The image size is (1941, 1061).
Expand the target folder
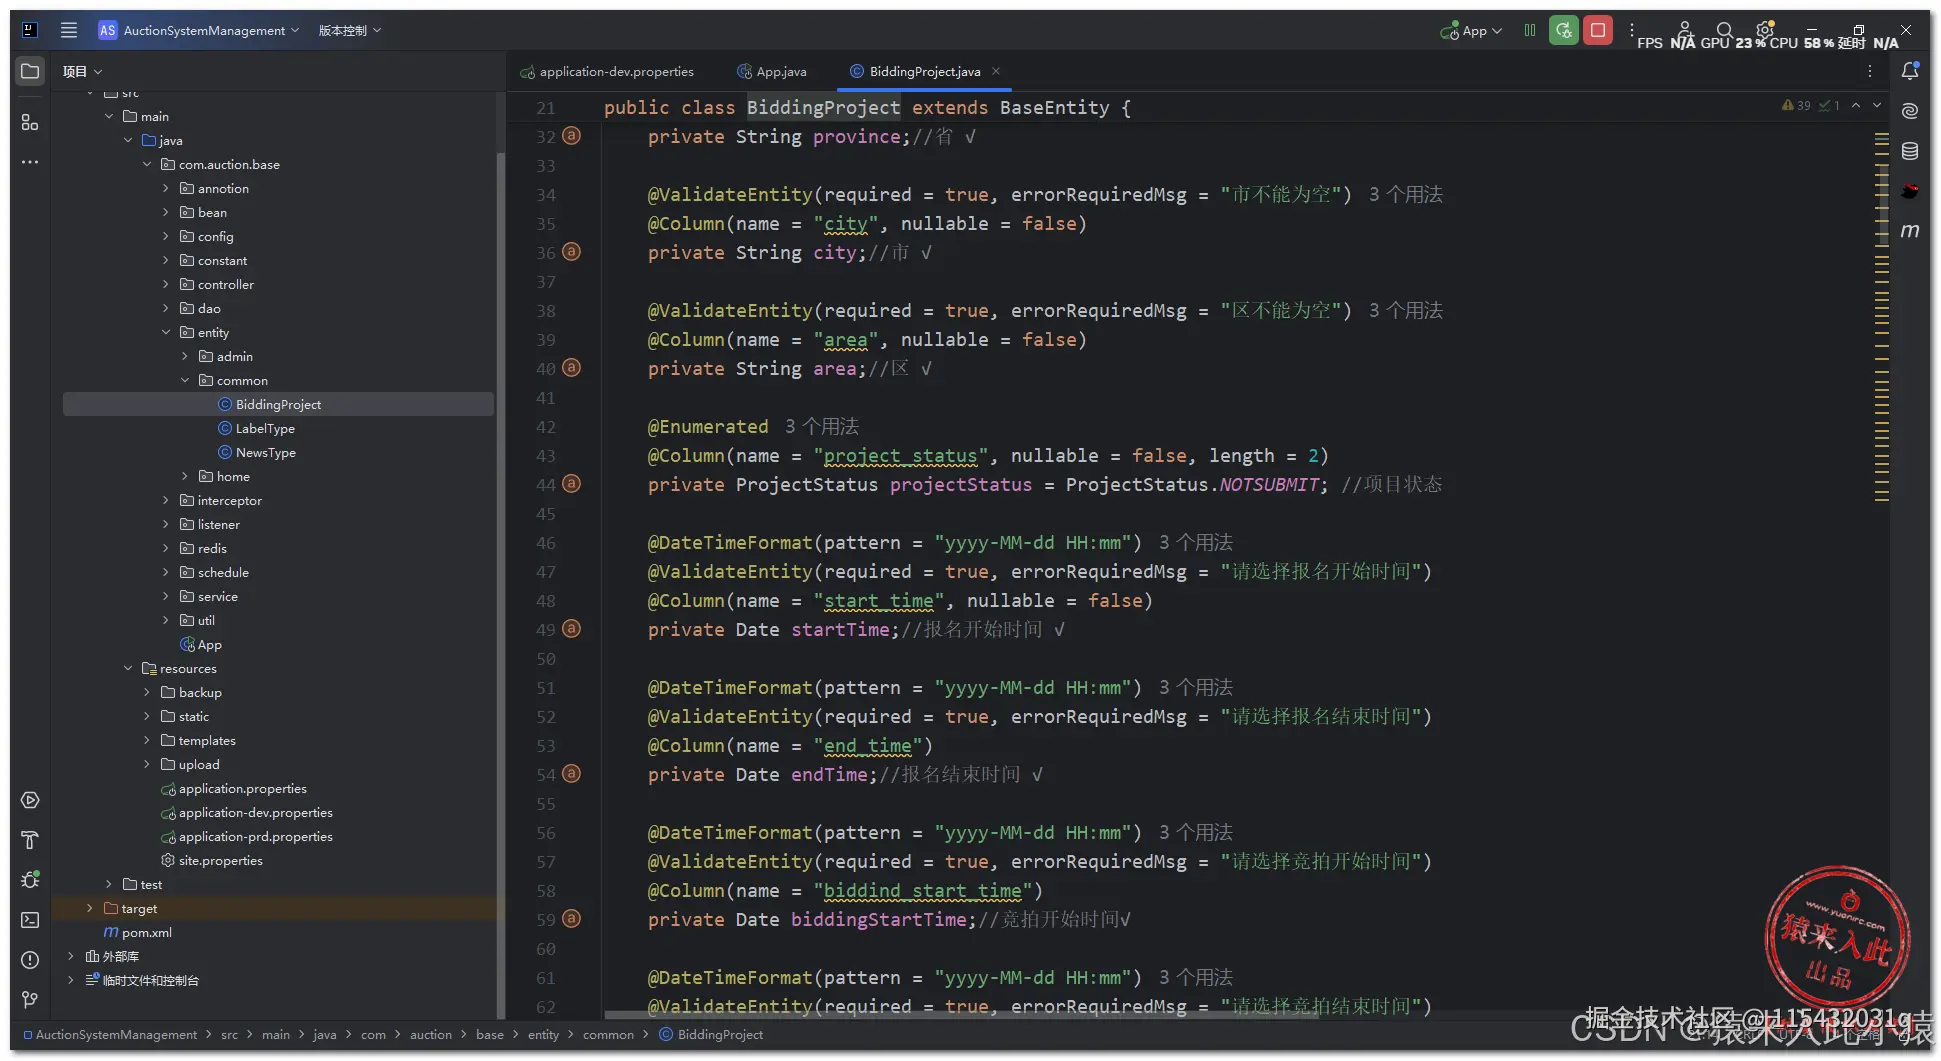click(90, 908)
